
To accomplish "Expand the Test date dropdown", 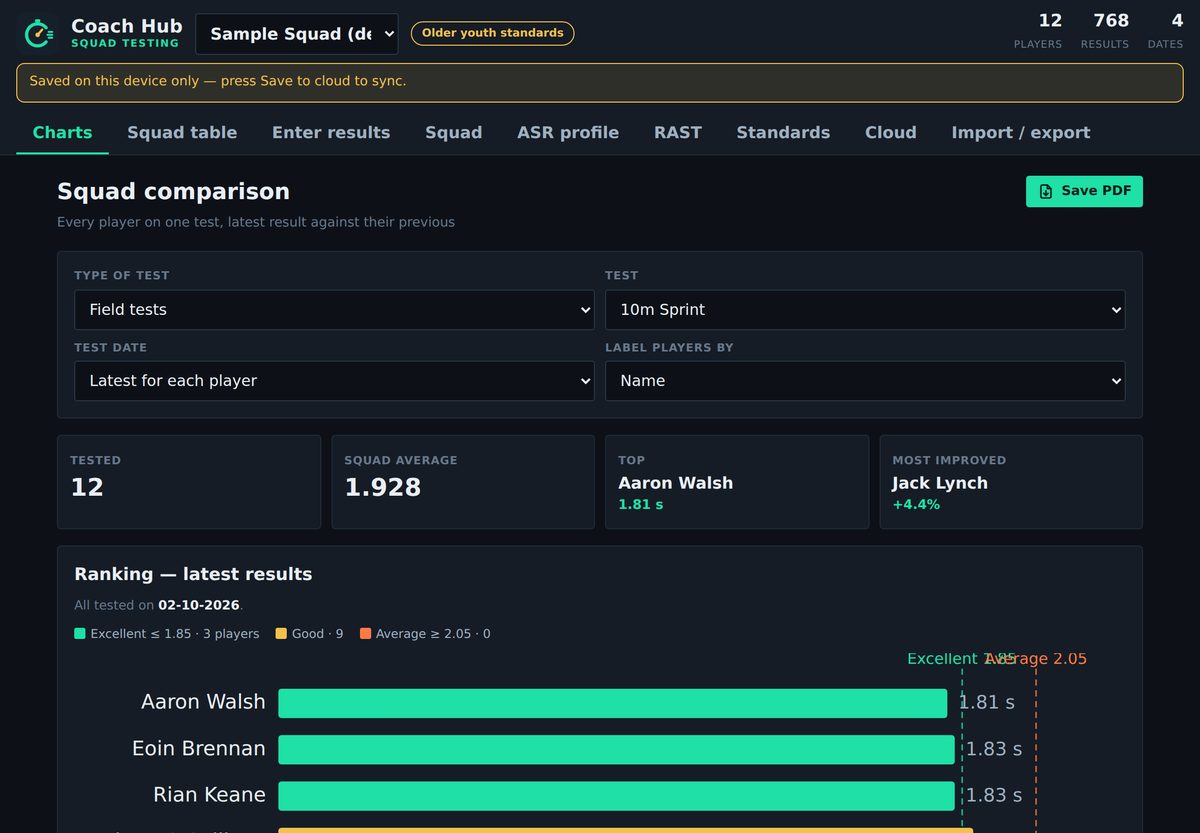I will 334,381.
